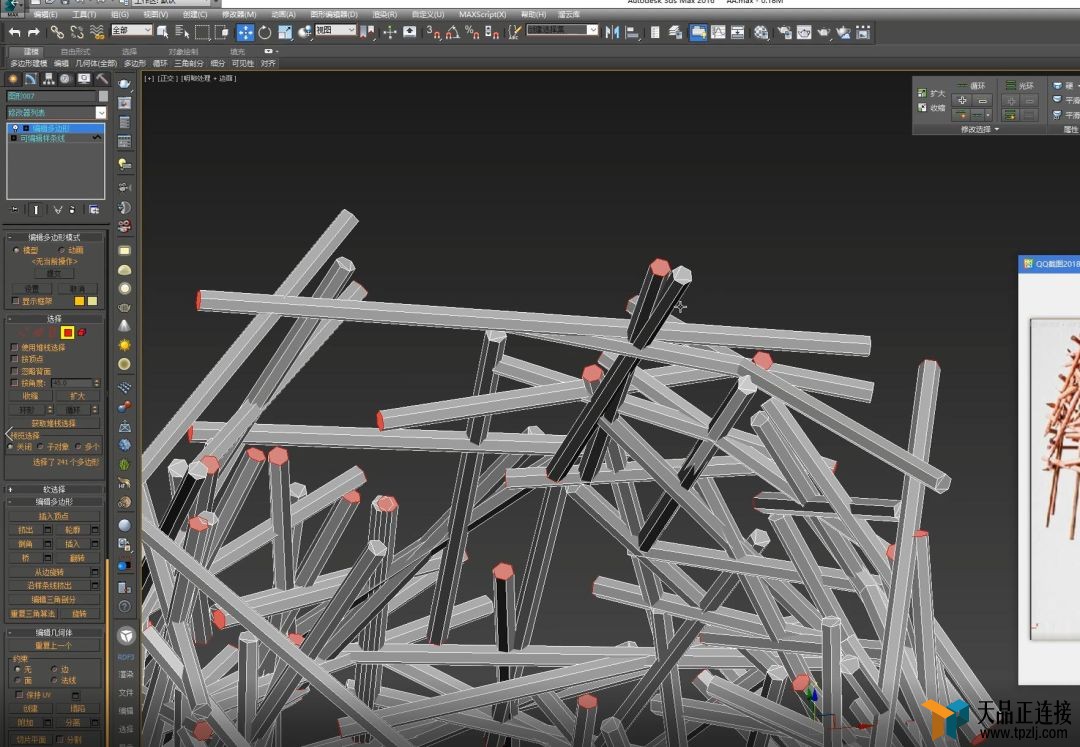Enable 保持 UV checkbox

19,695
